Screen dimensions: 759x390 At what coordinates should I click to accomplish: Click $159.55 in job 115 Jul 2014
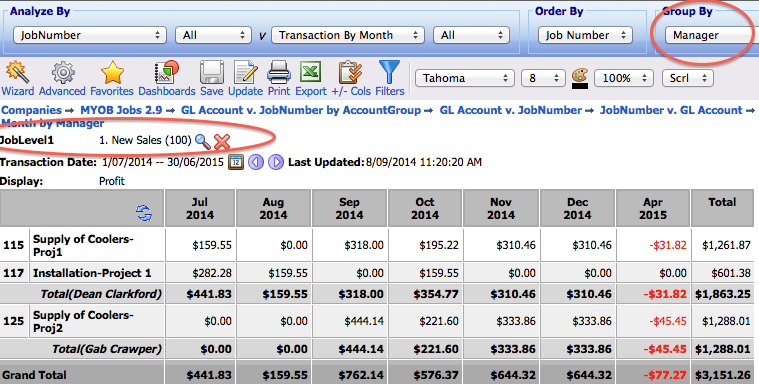pos(212,245)
